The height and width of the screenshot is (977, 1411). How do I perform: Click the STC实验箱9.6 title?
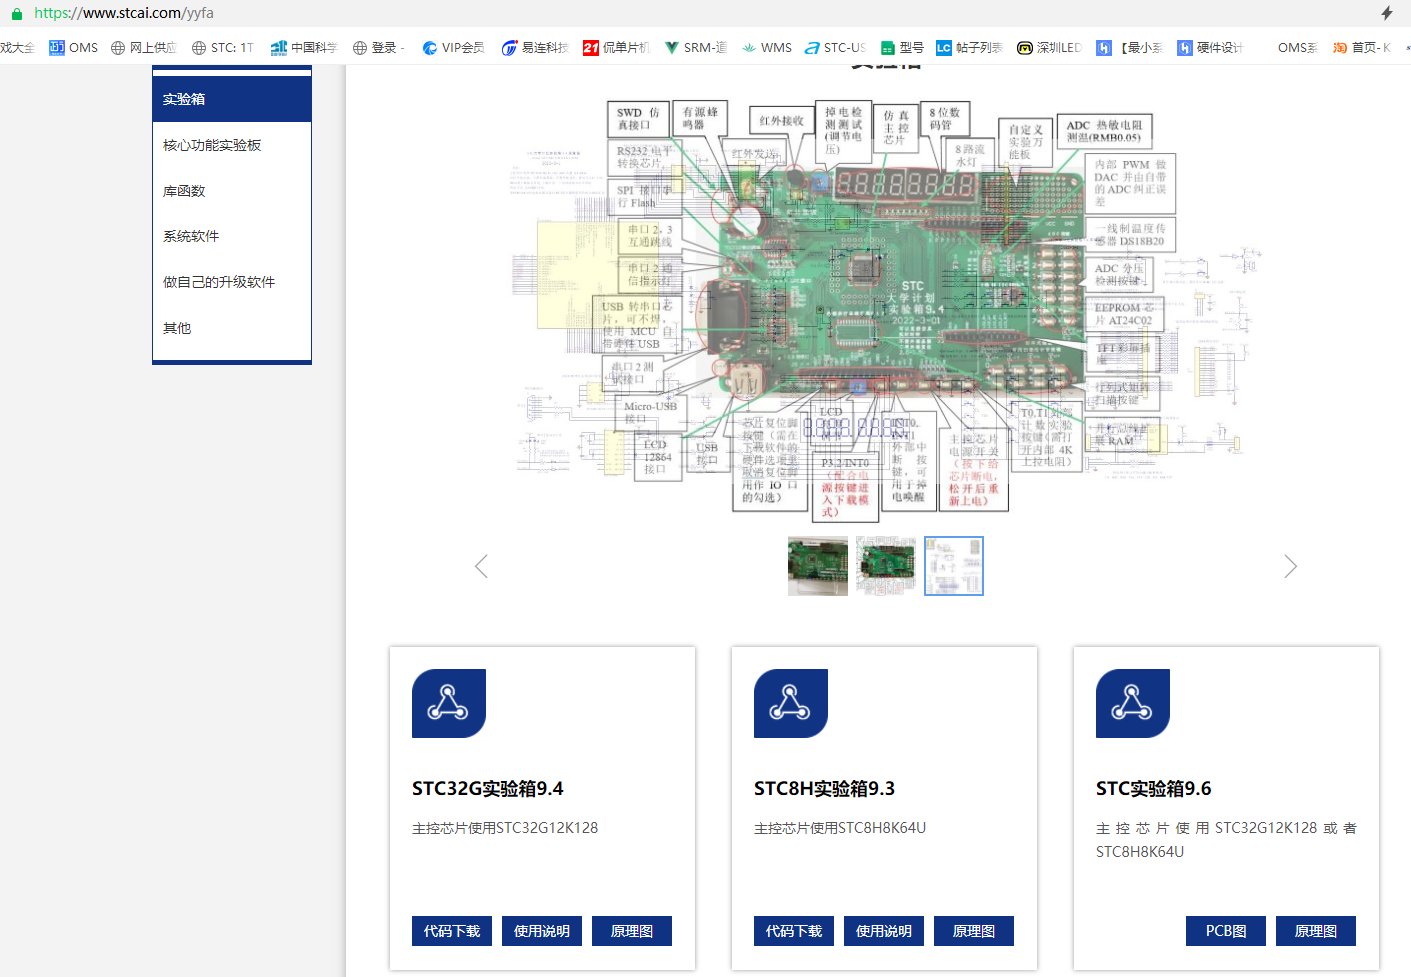coord(1154,789)
